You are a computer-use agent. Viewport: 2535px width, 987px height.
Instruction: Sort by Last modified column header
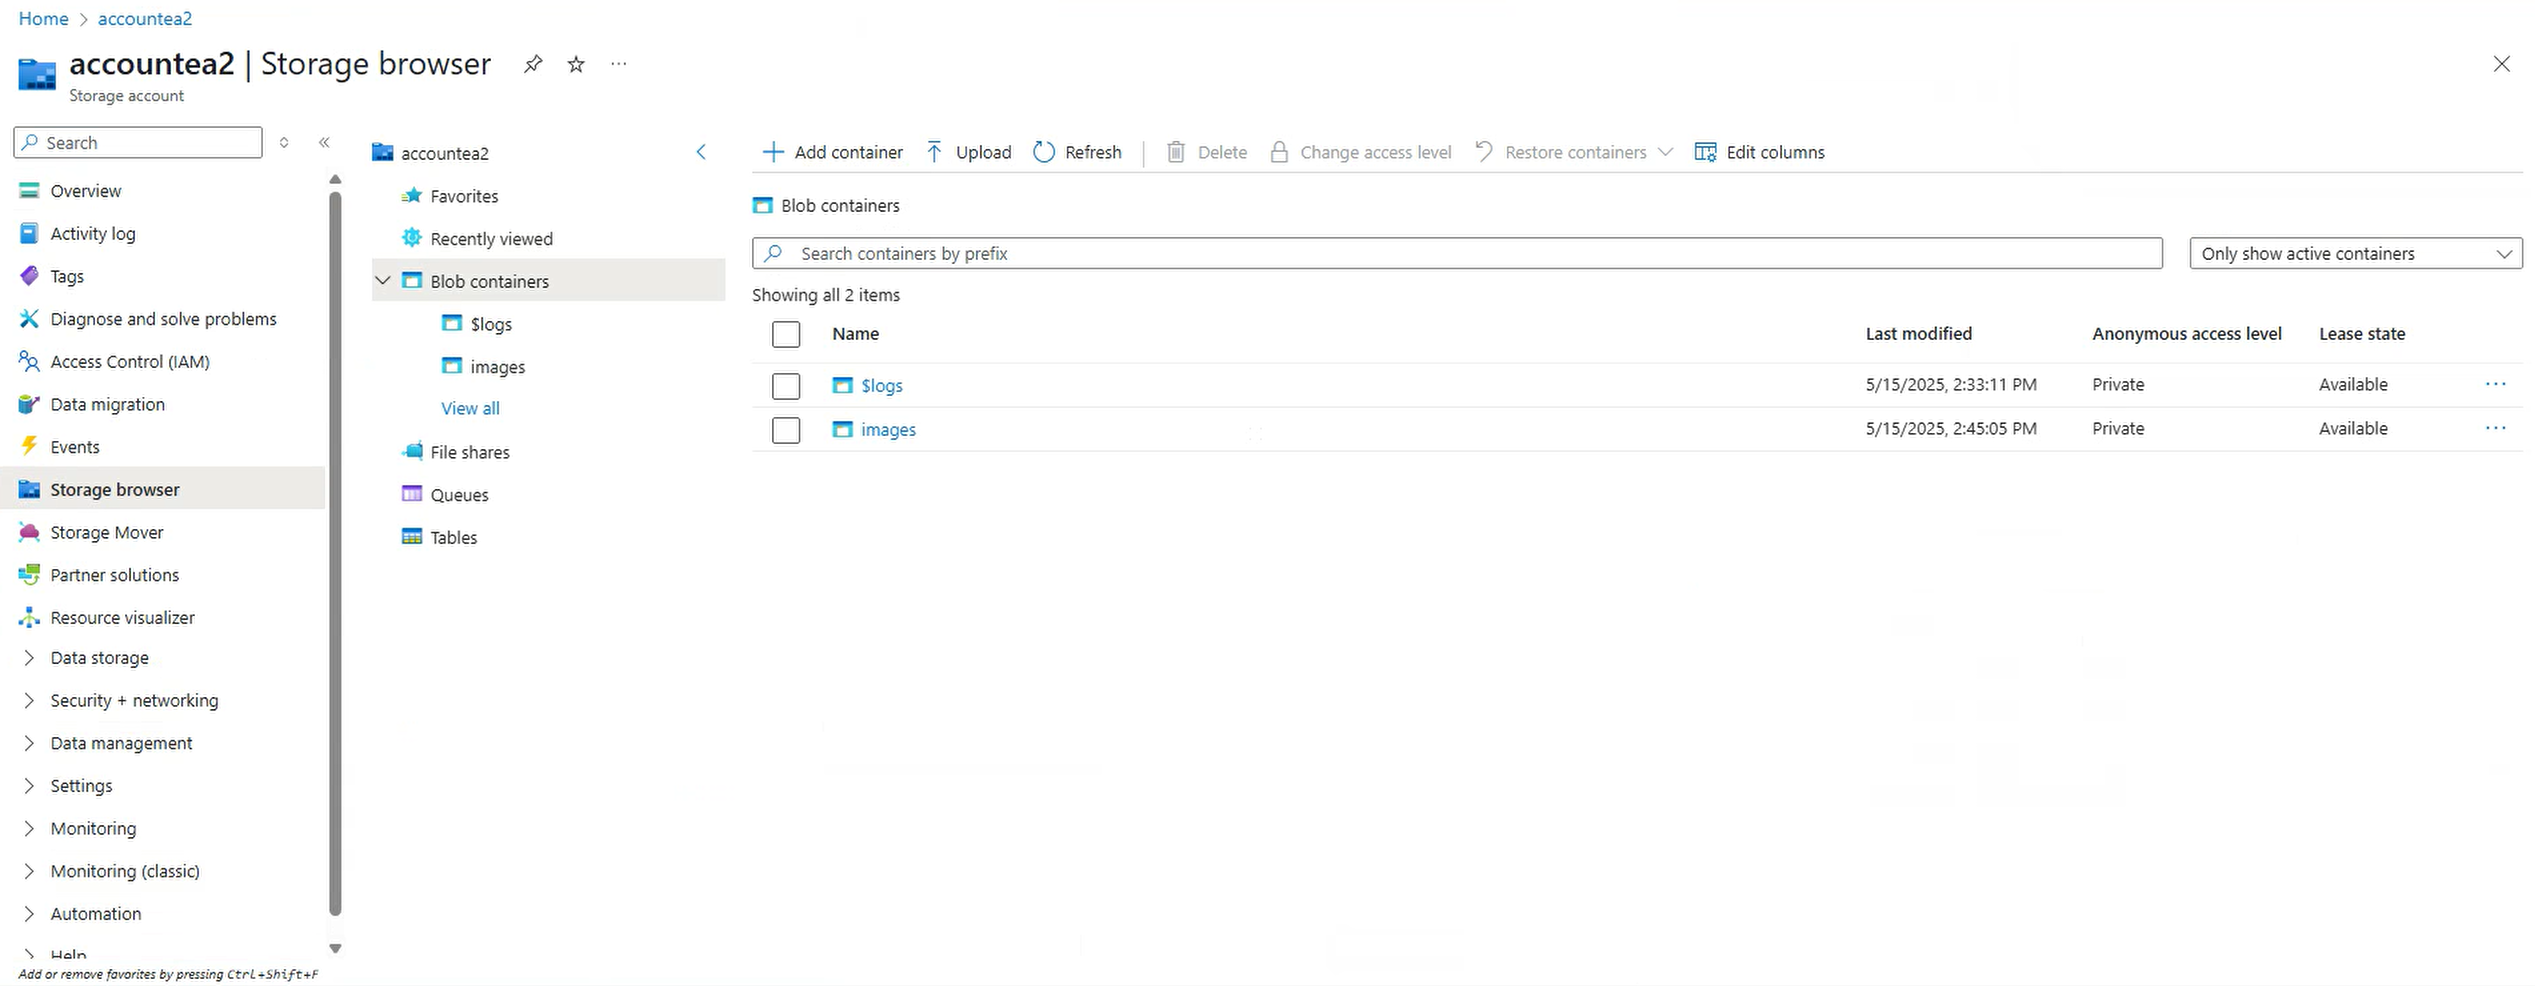point(1918,334)
